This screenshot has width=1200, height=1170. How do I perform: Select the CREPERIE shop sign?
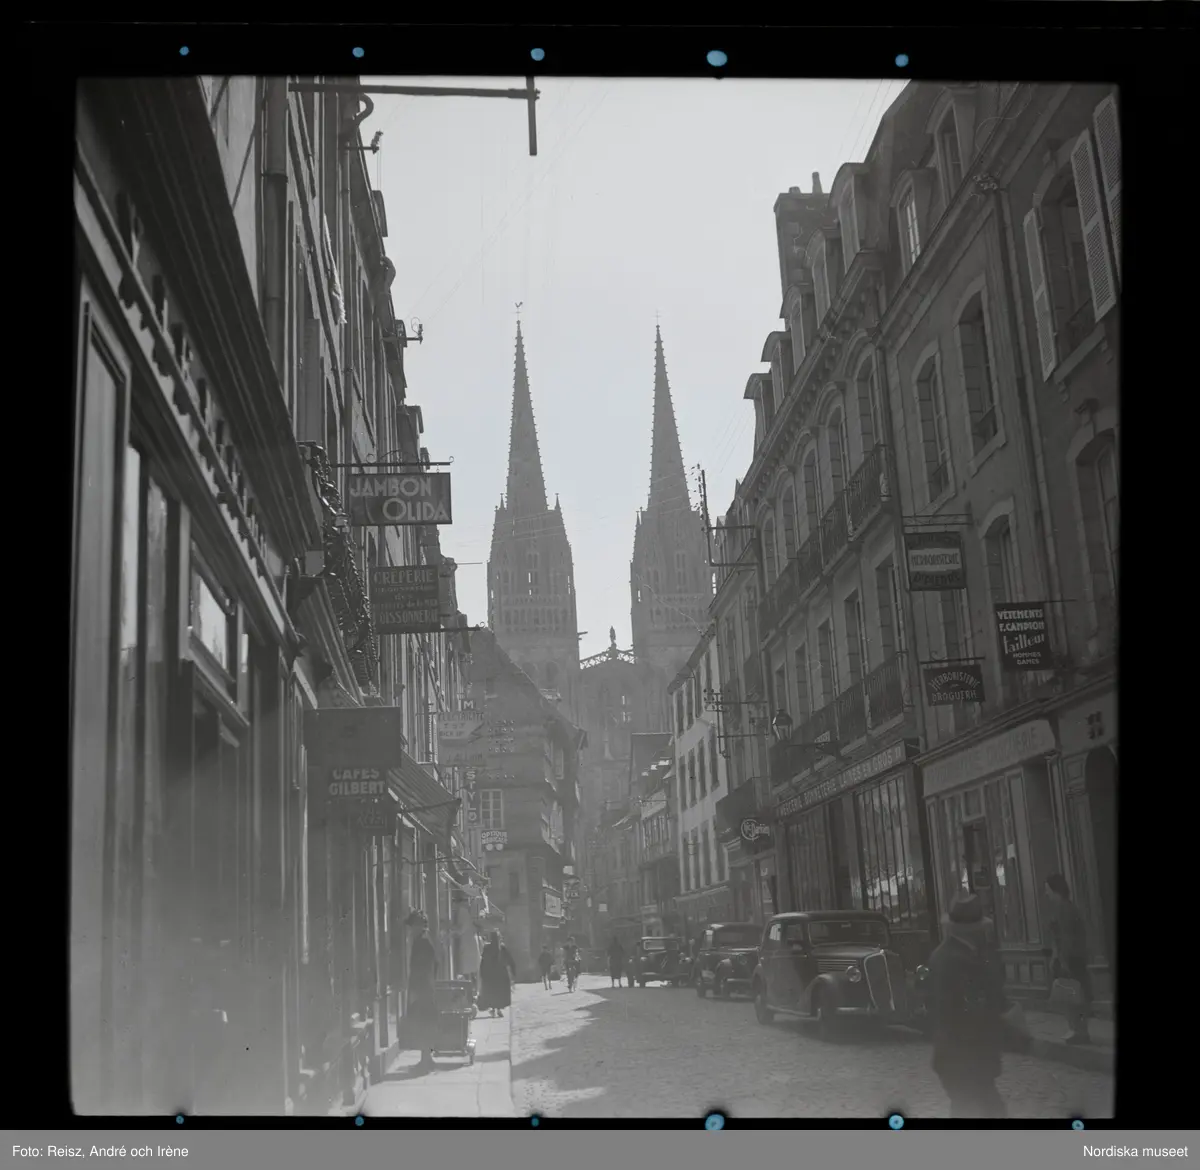point(405,599)
